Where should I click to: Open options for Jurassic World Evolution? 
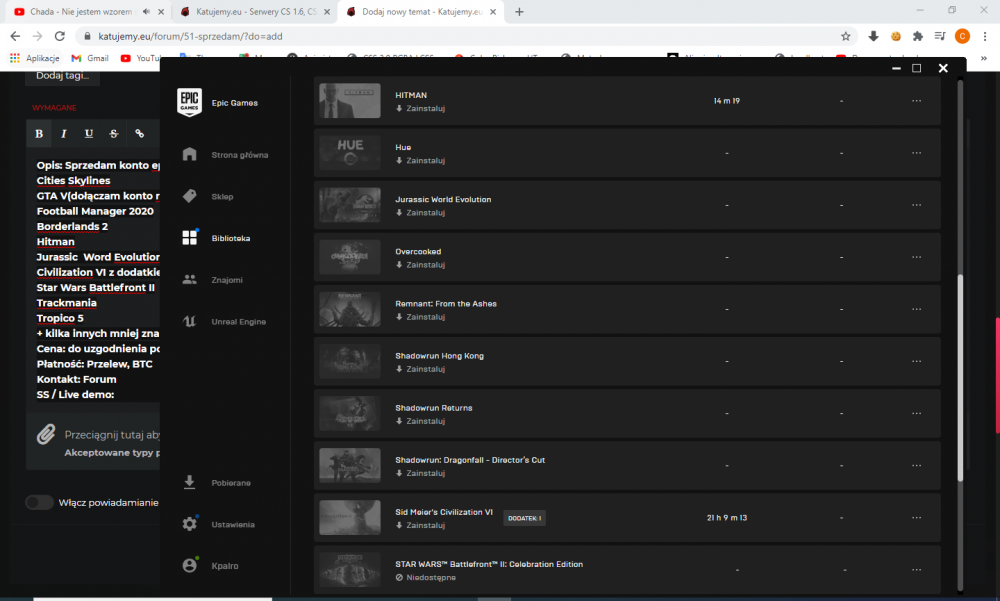pyautogui.click(x=916, y=205)
